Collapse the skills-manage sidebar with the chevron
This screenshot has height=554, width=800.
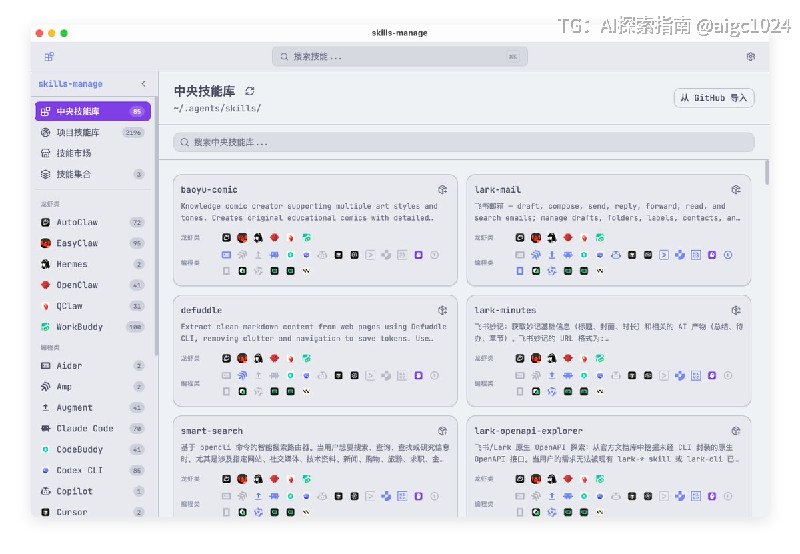(x=143, y=84)
